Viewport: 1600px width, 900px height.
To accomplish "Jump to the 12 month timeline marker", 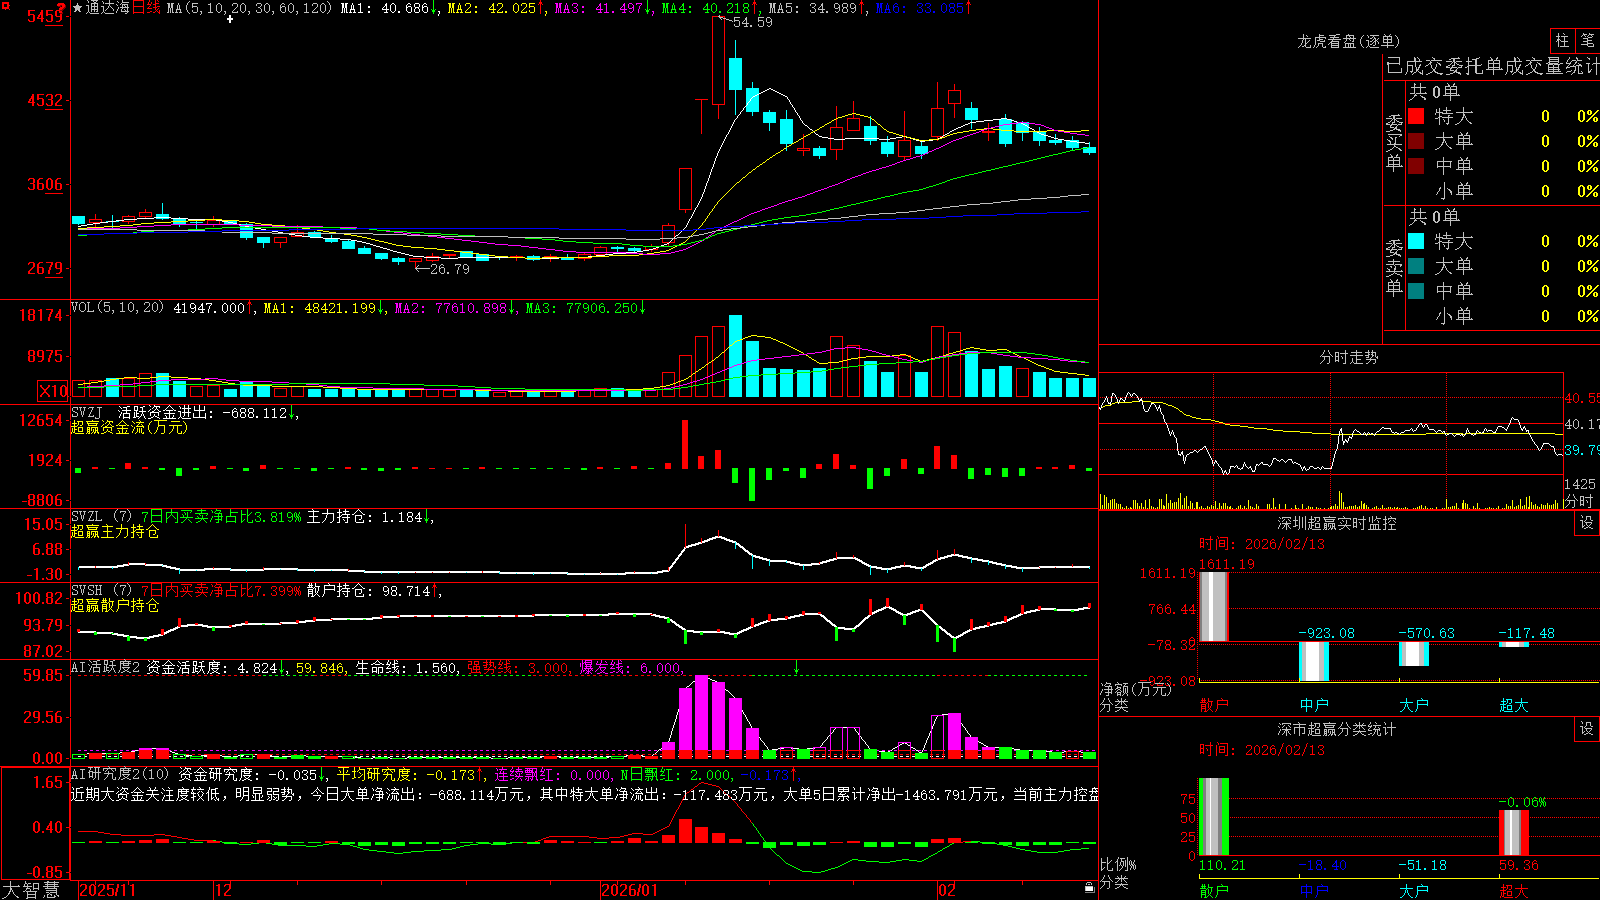I will click(224, 890).
